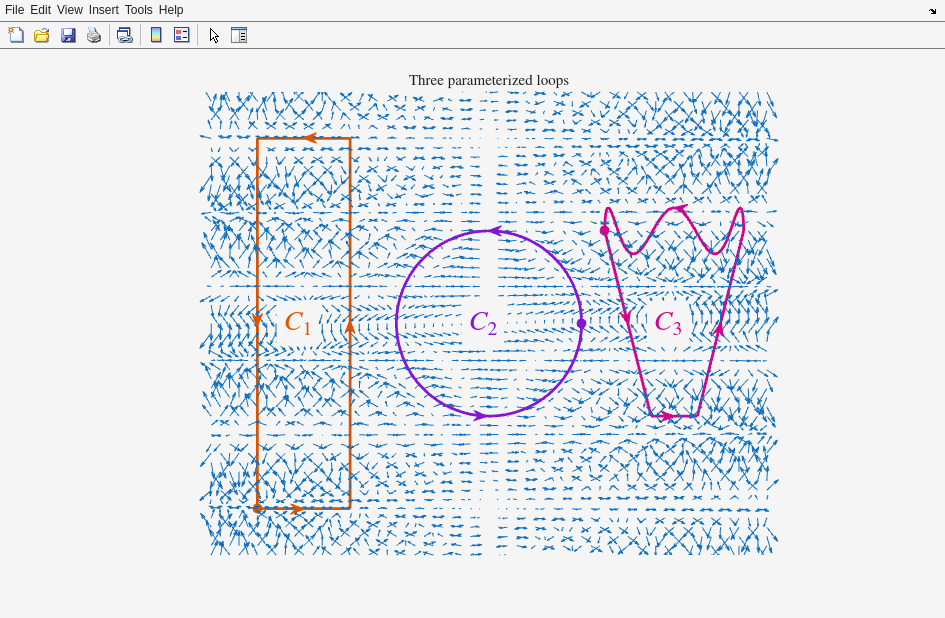Print the figure with the printer icon
This screenshot has width=945, height=618.
click(94, 35)
